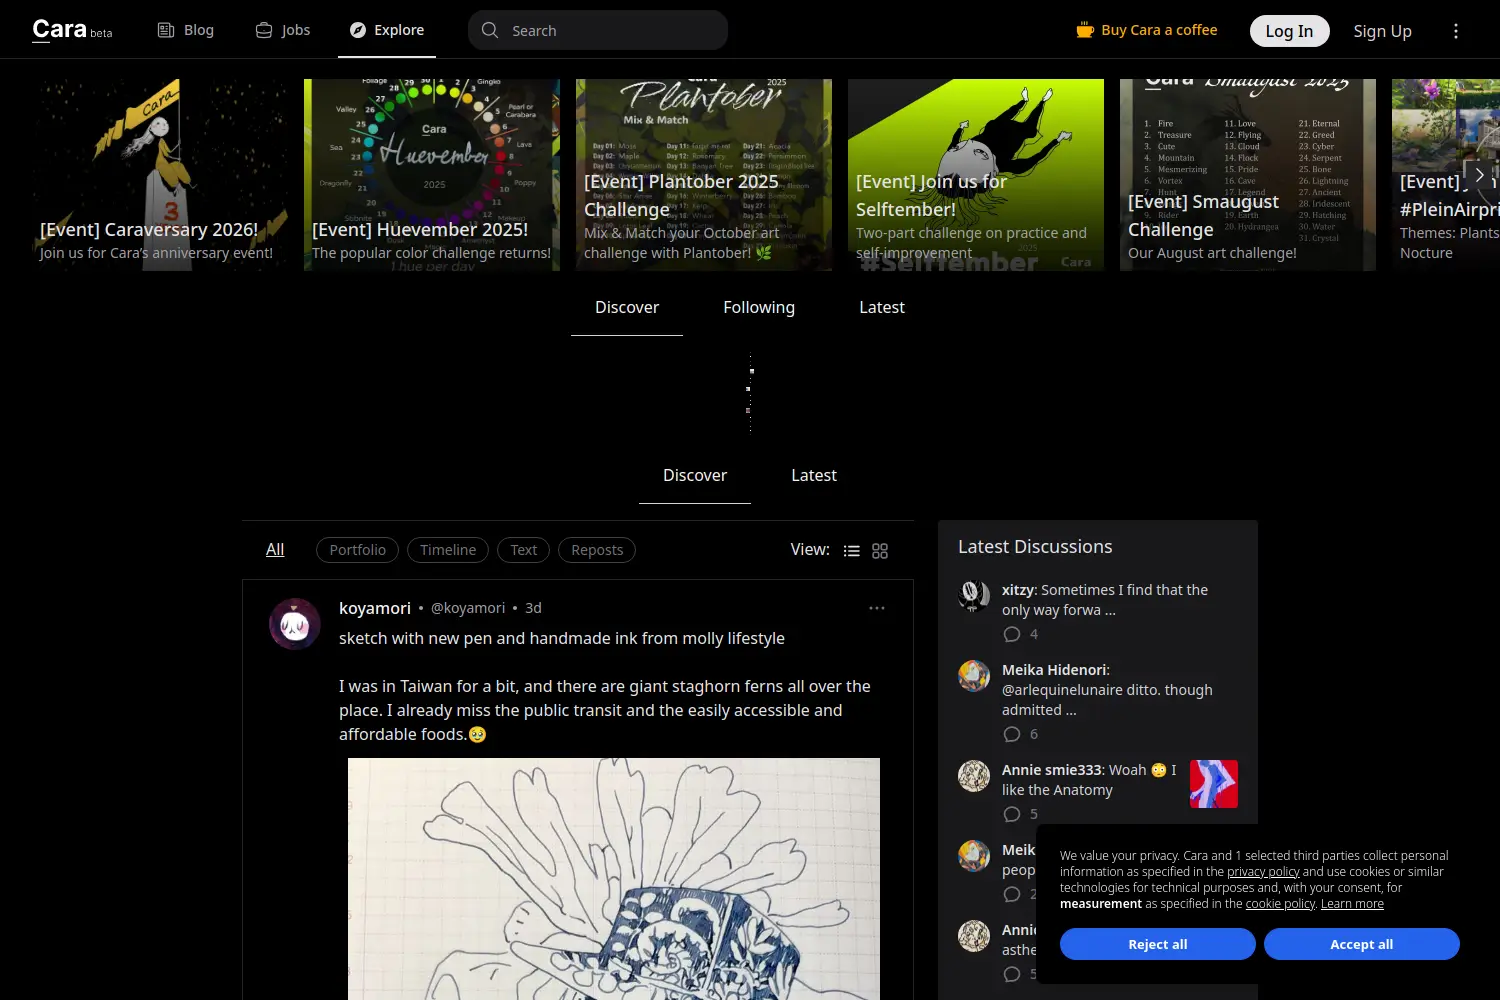Switch to grid view
Image resolution: width=1500 pixels, height=1000 pixels.
tap(880, 551)
